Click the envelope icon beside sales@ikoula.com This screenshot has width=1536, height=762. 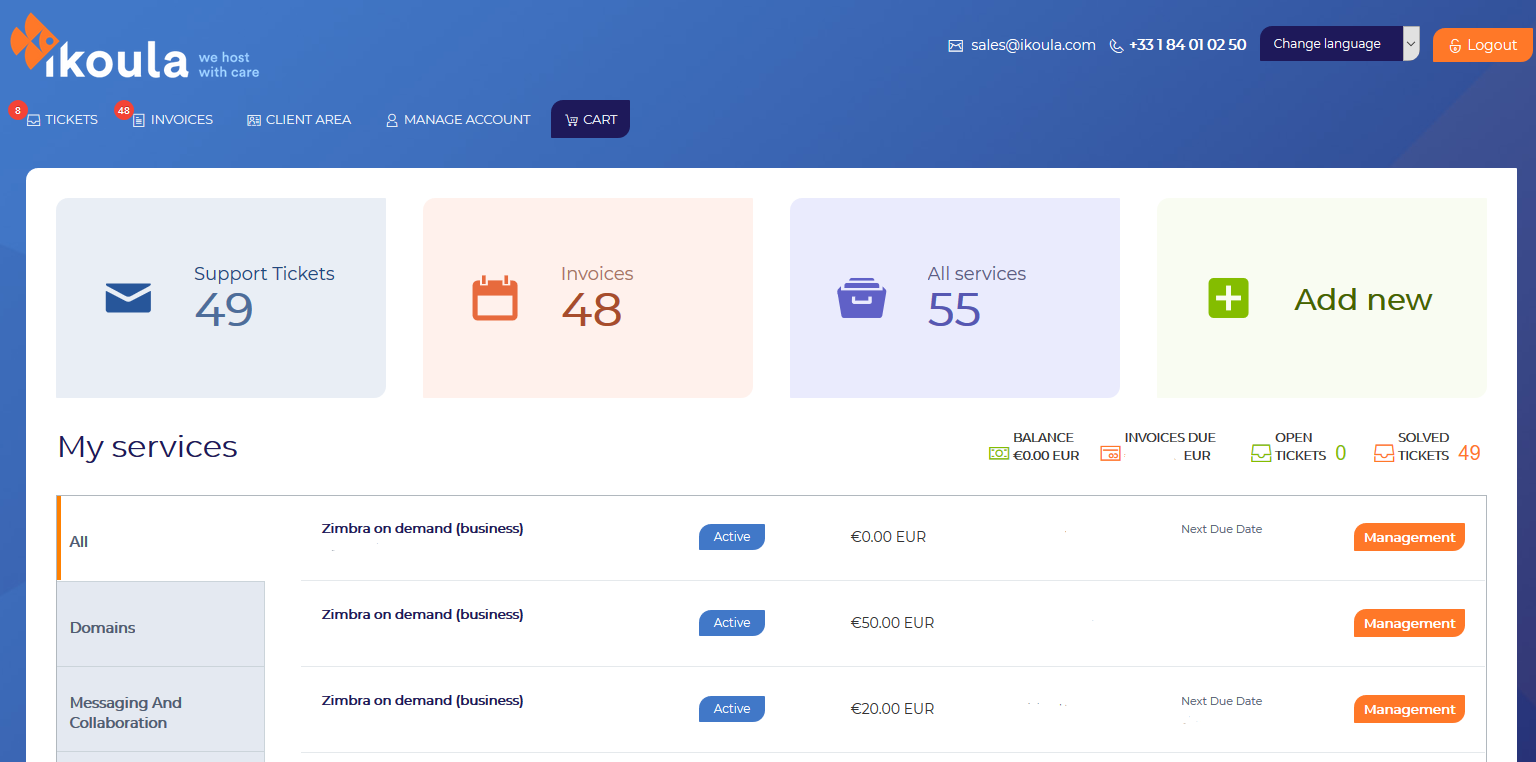pos(955,45)
